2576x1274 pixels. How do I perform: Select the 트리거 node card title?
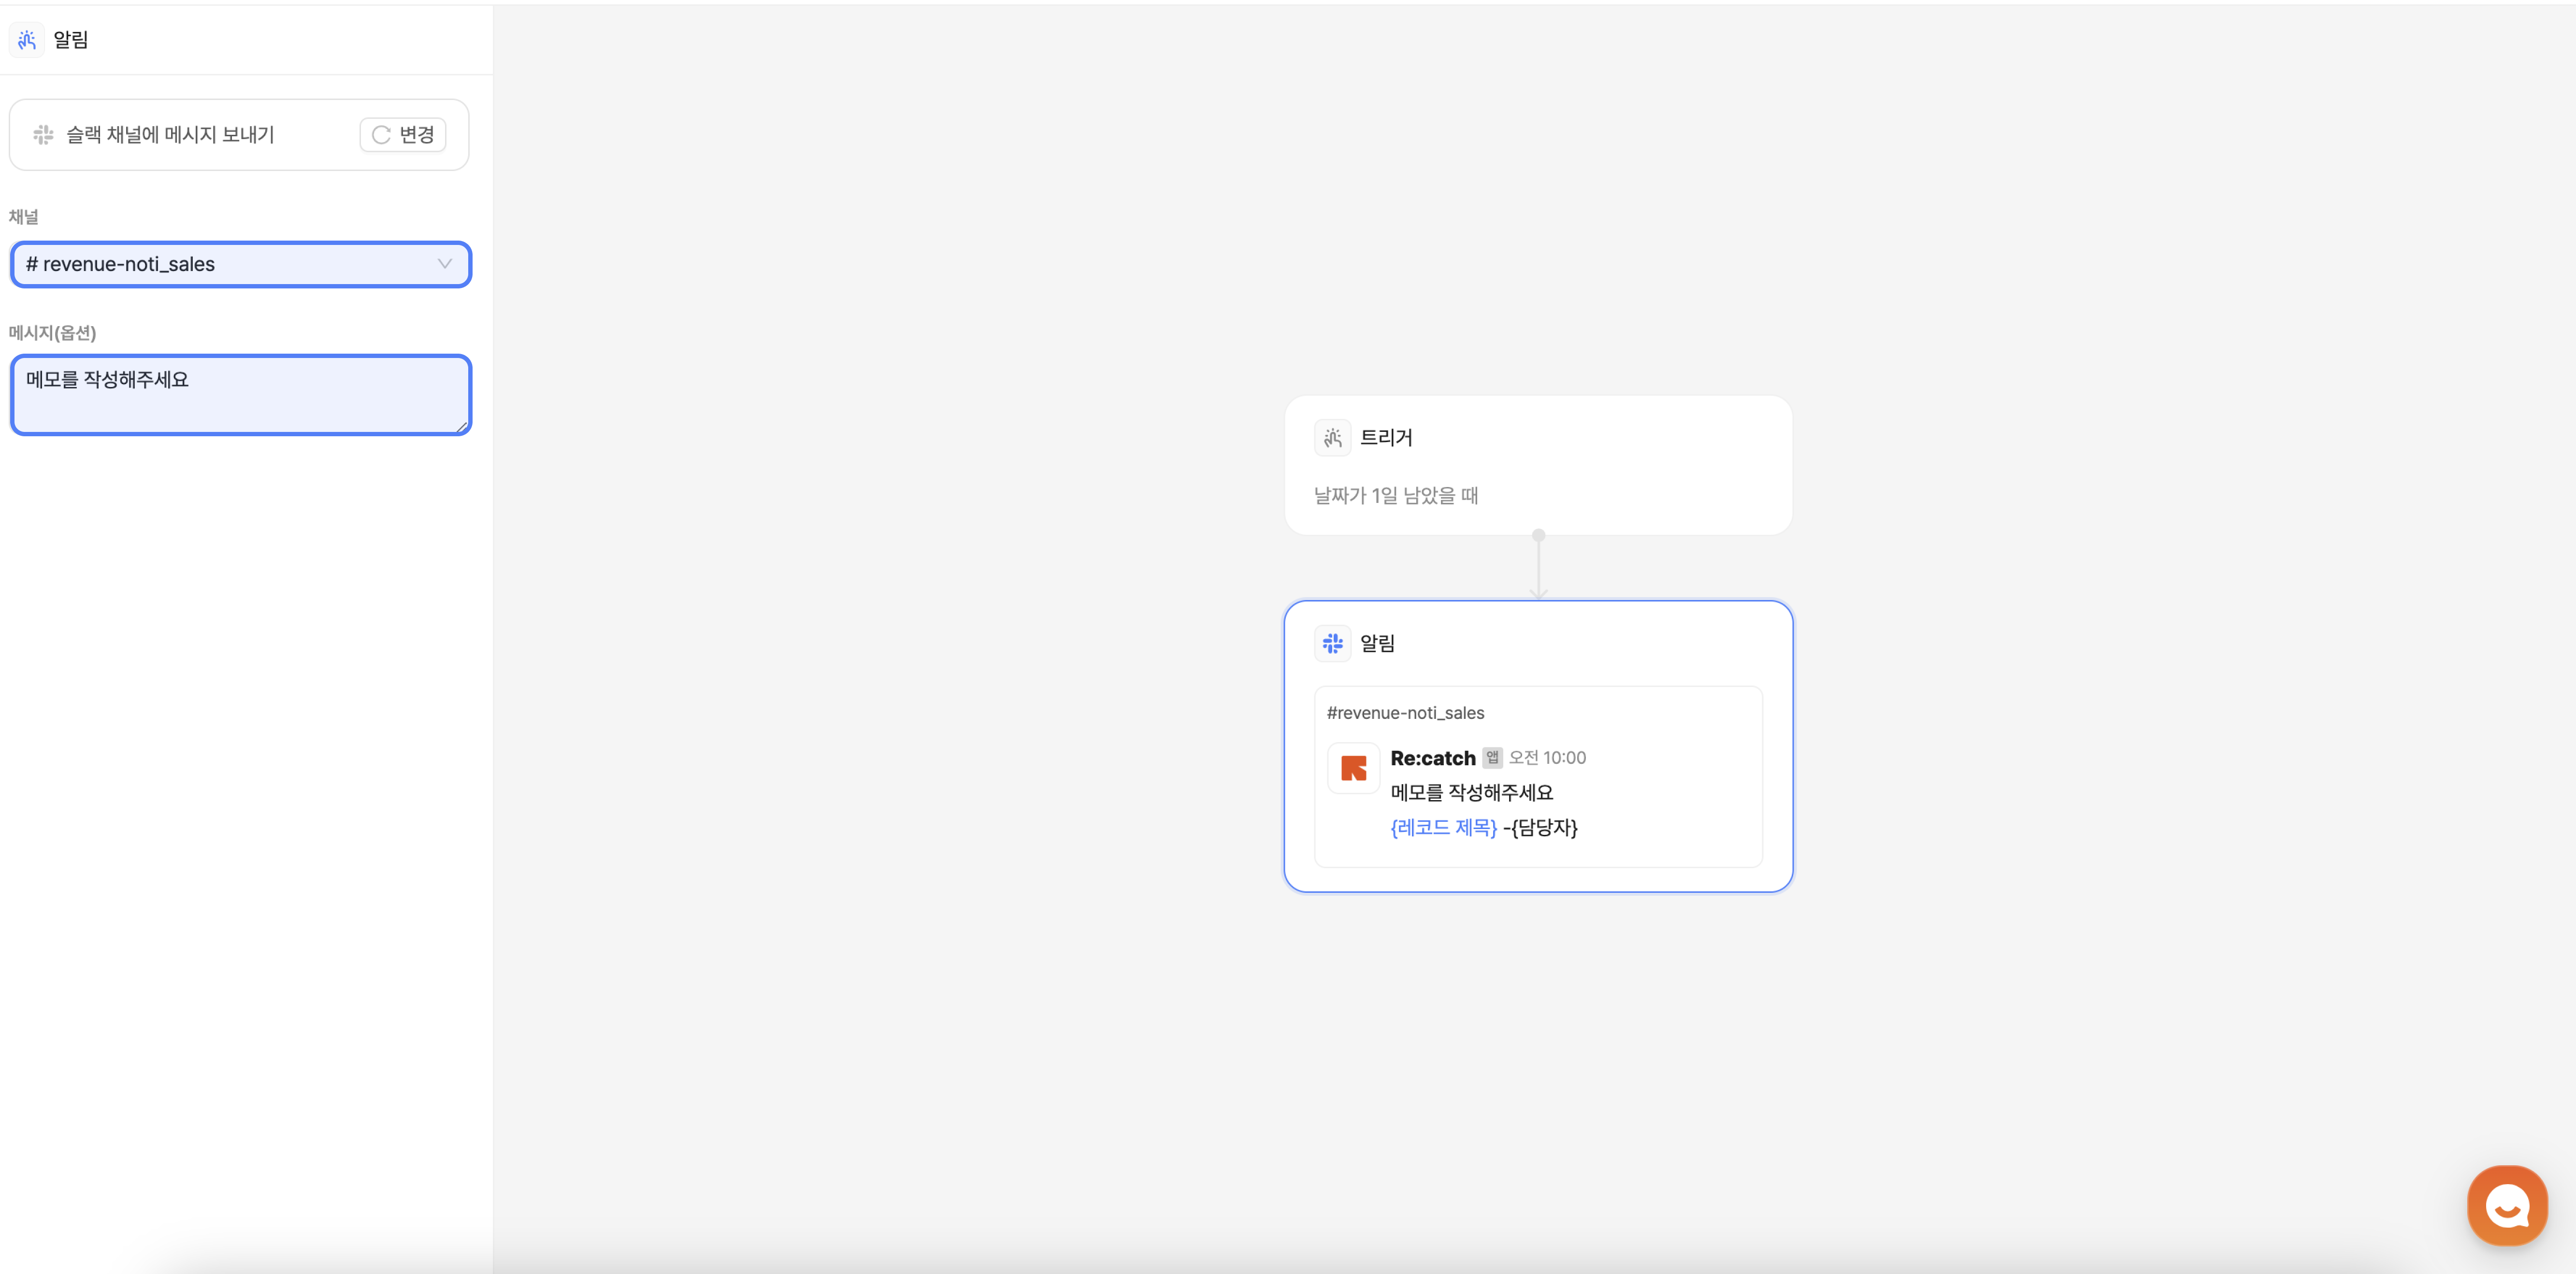[x=1386, y=438]
